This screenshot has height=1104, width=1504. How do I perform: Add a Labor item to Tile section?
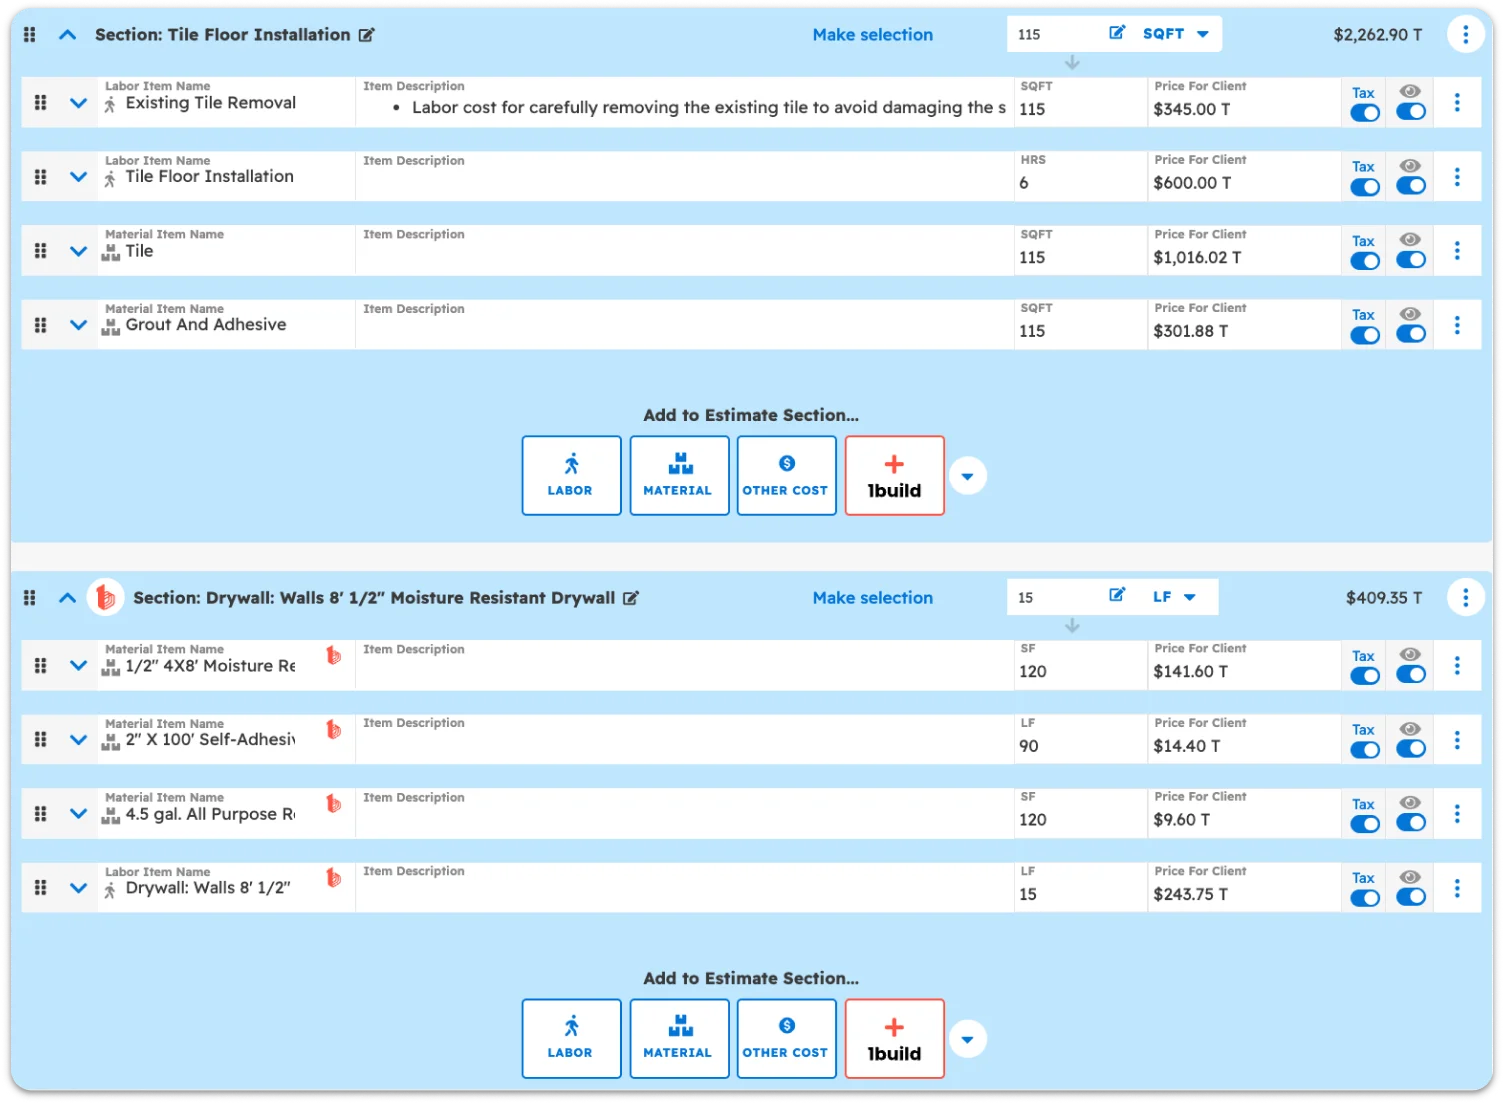[571, 475]
